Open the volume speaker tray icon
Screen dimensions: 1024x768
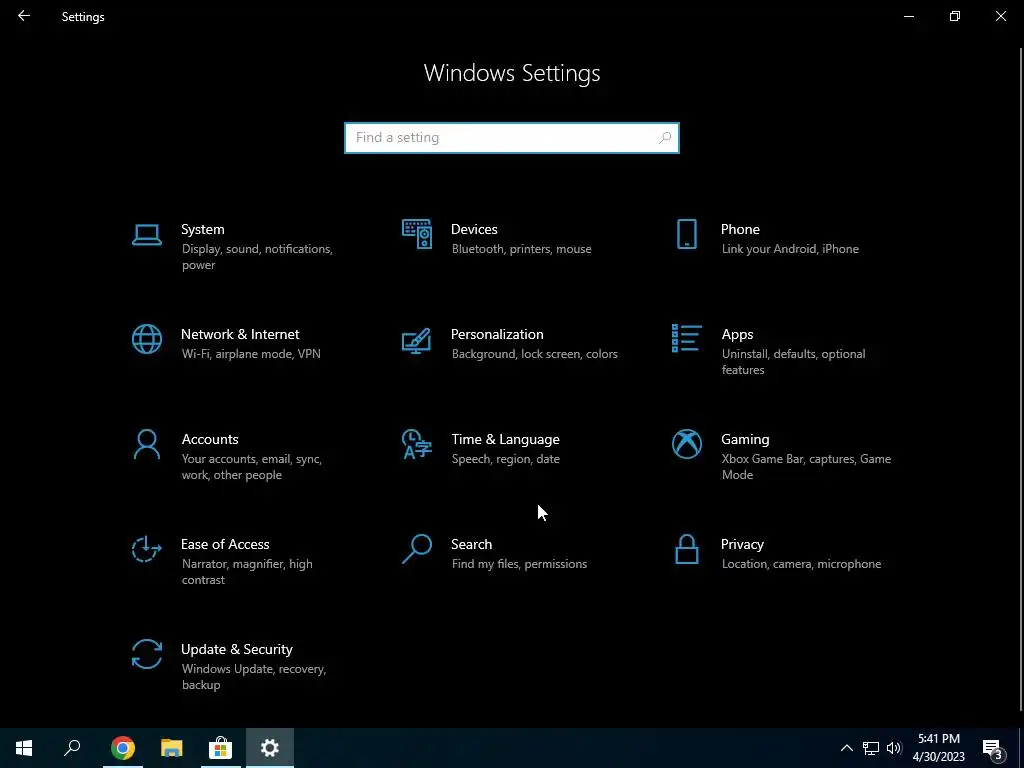894,748
